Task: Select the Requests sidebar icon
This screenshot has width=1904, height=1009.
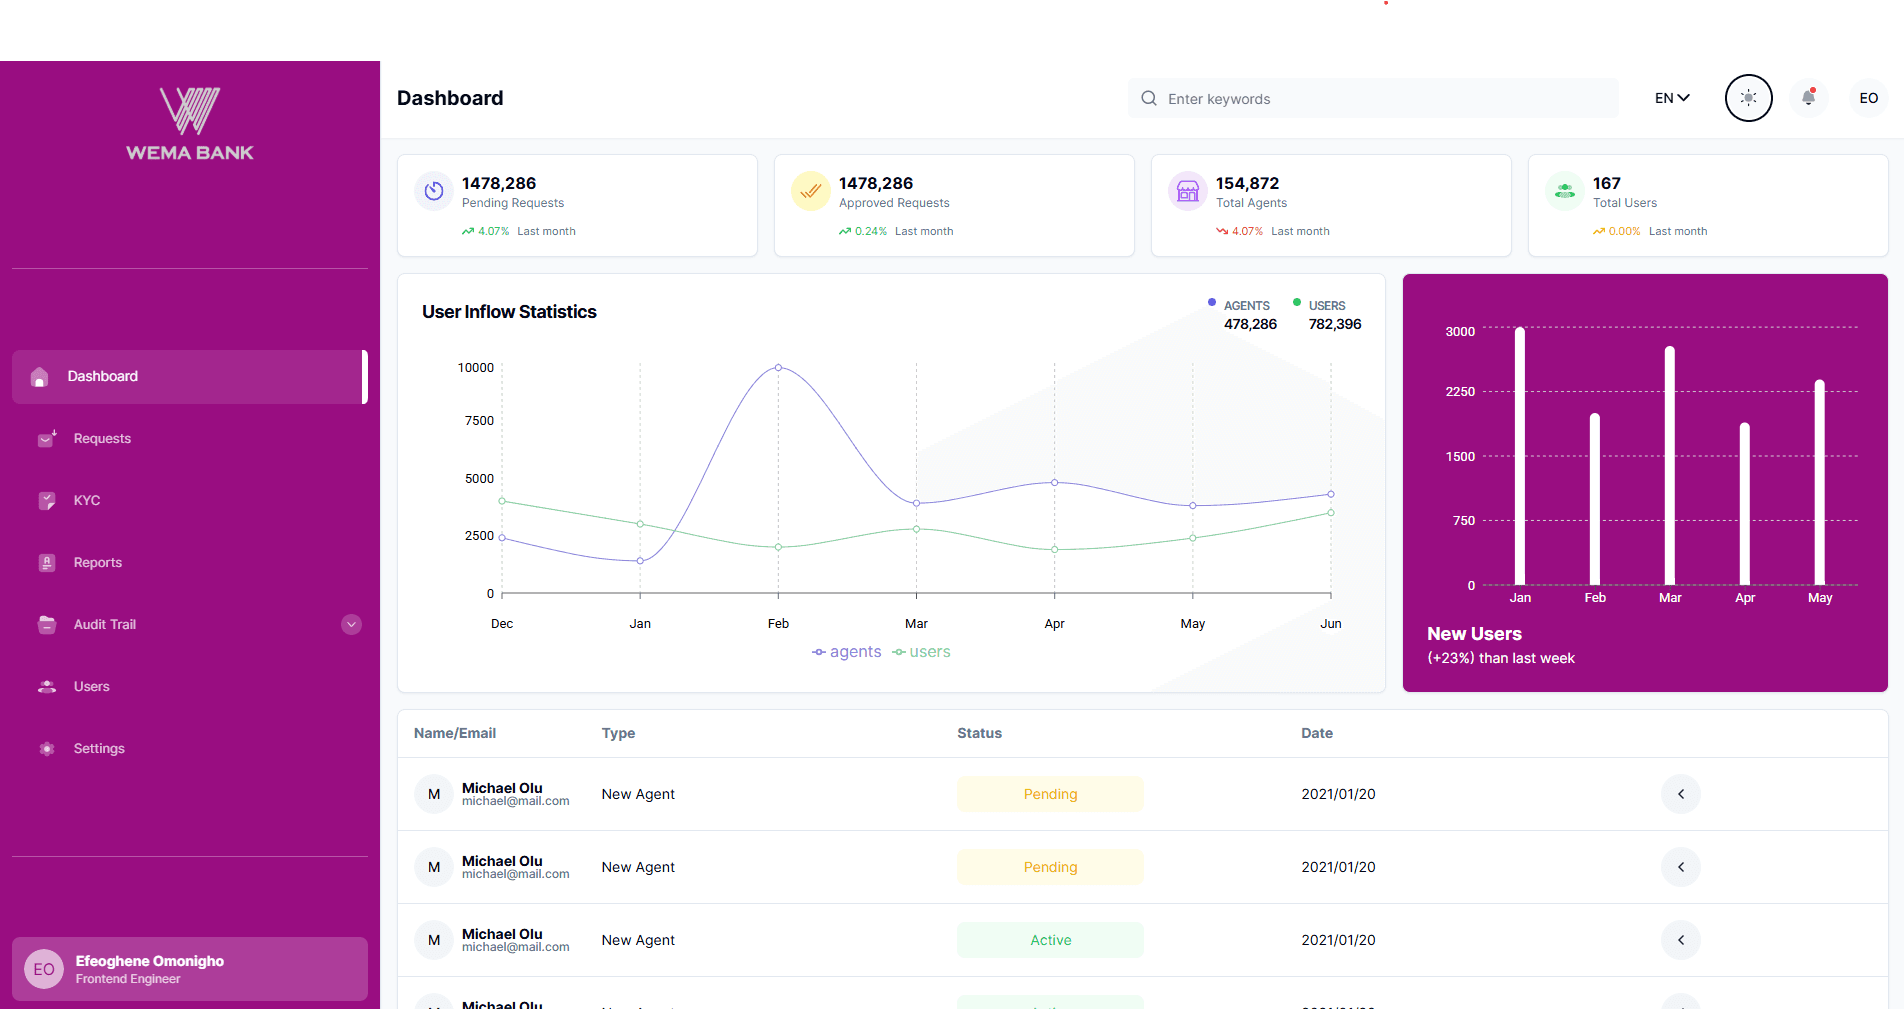Action: (46, 438)
